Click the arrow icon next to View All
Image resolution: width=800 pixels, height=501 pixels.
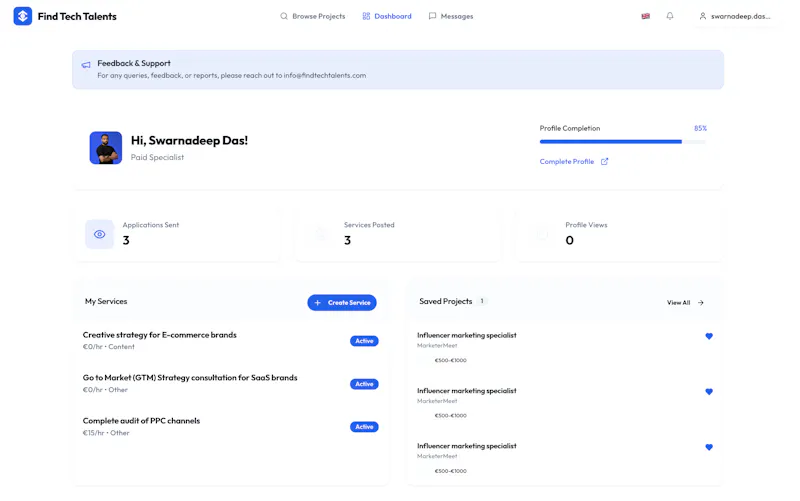click(701, 303)
